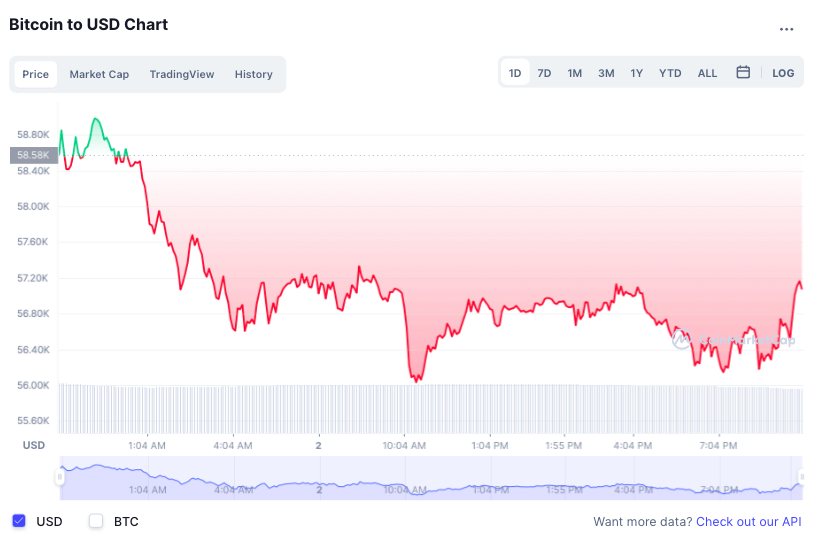Uncheck the USD checkbox
Screen dimensions: 815x552
pyautogui.click(x=19, y=521)
